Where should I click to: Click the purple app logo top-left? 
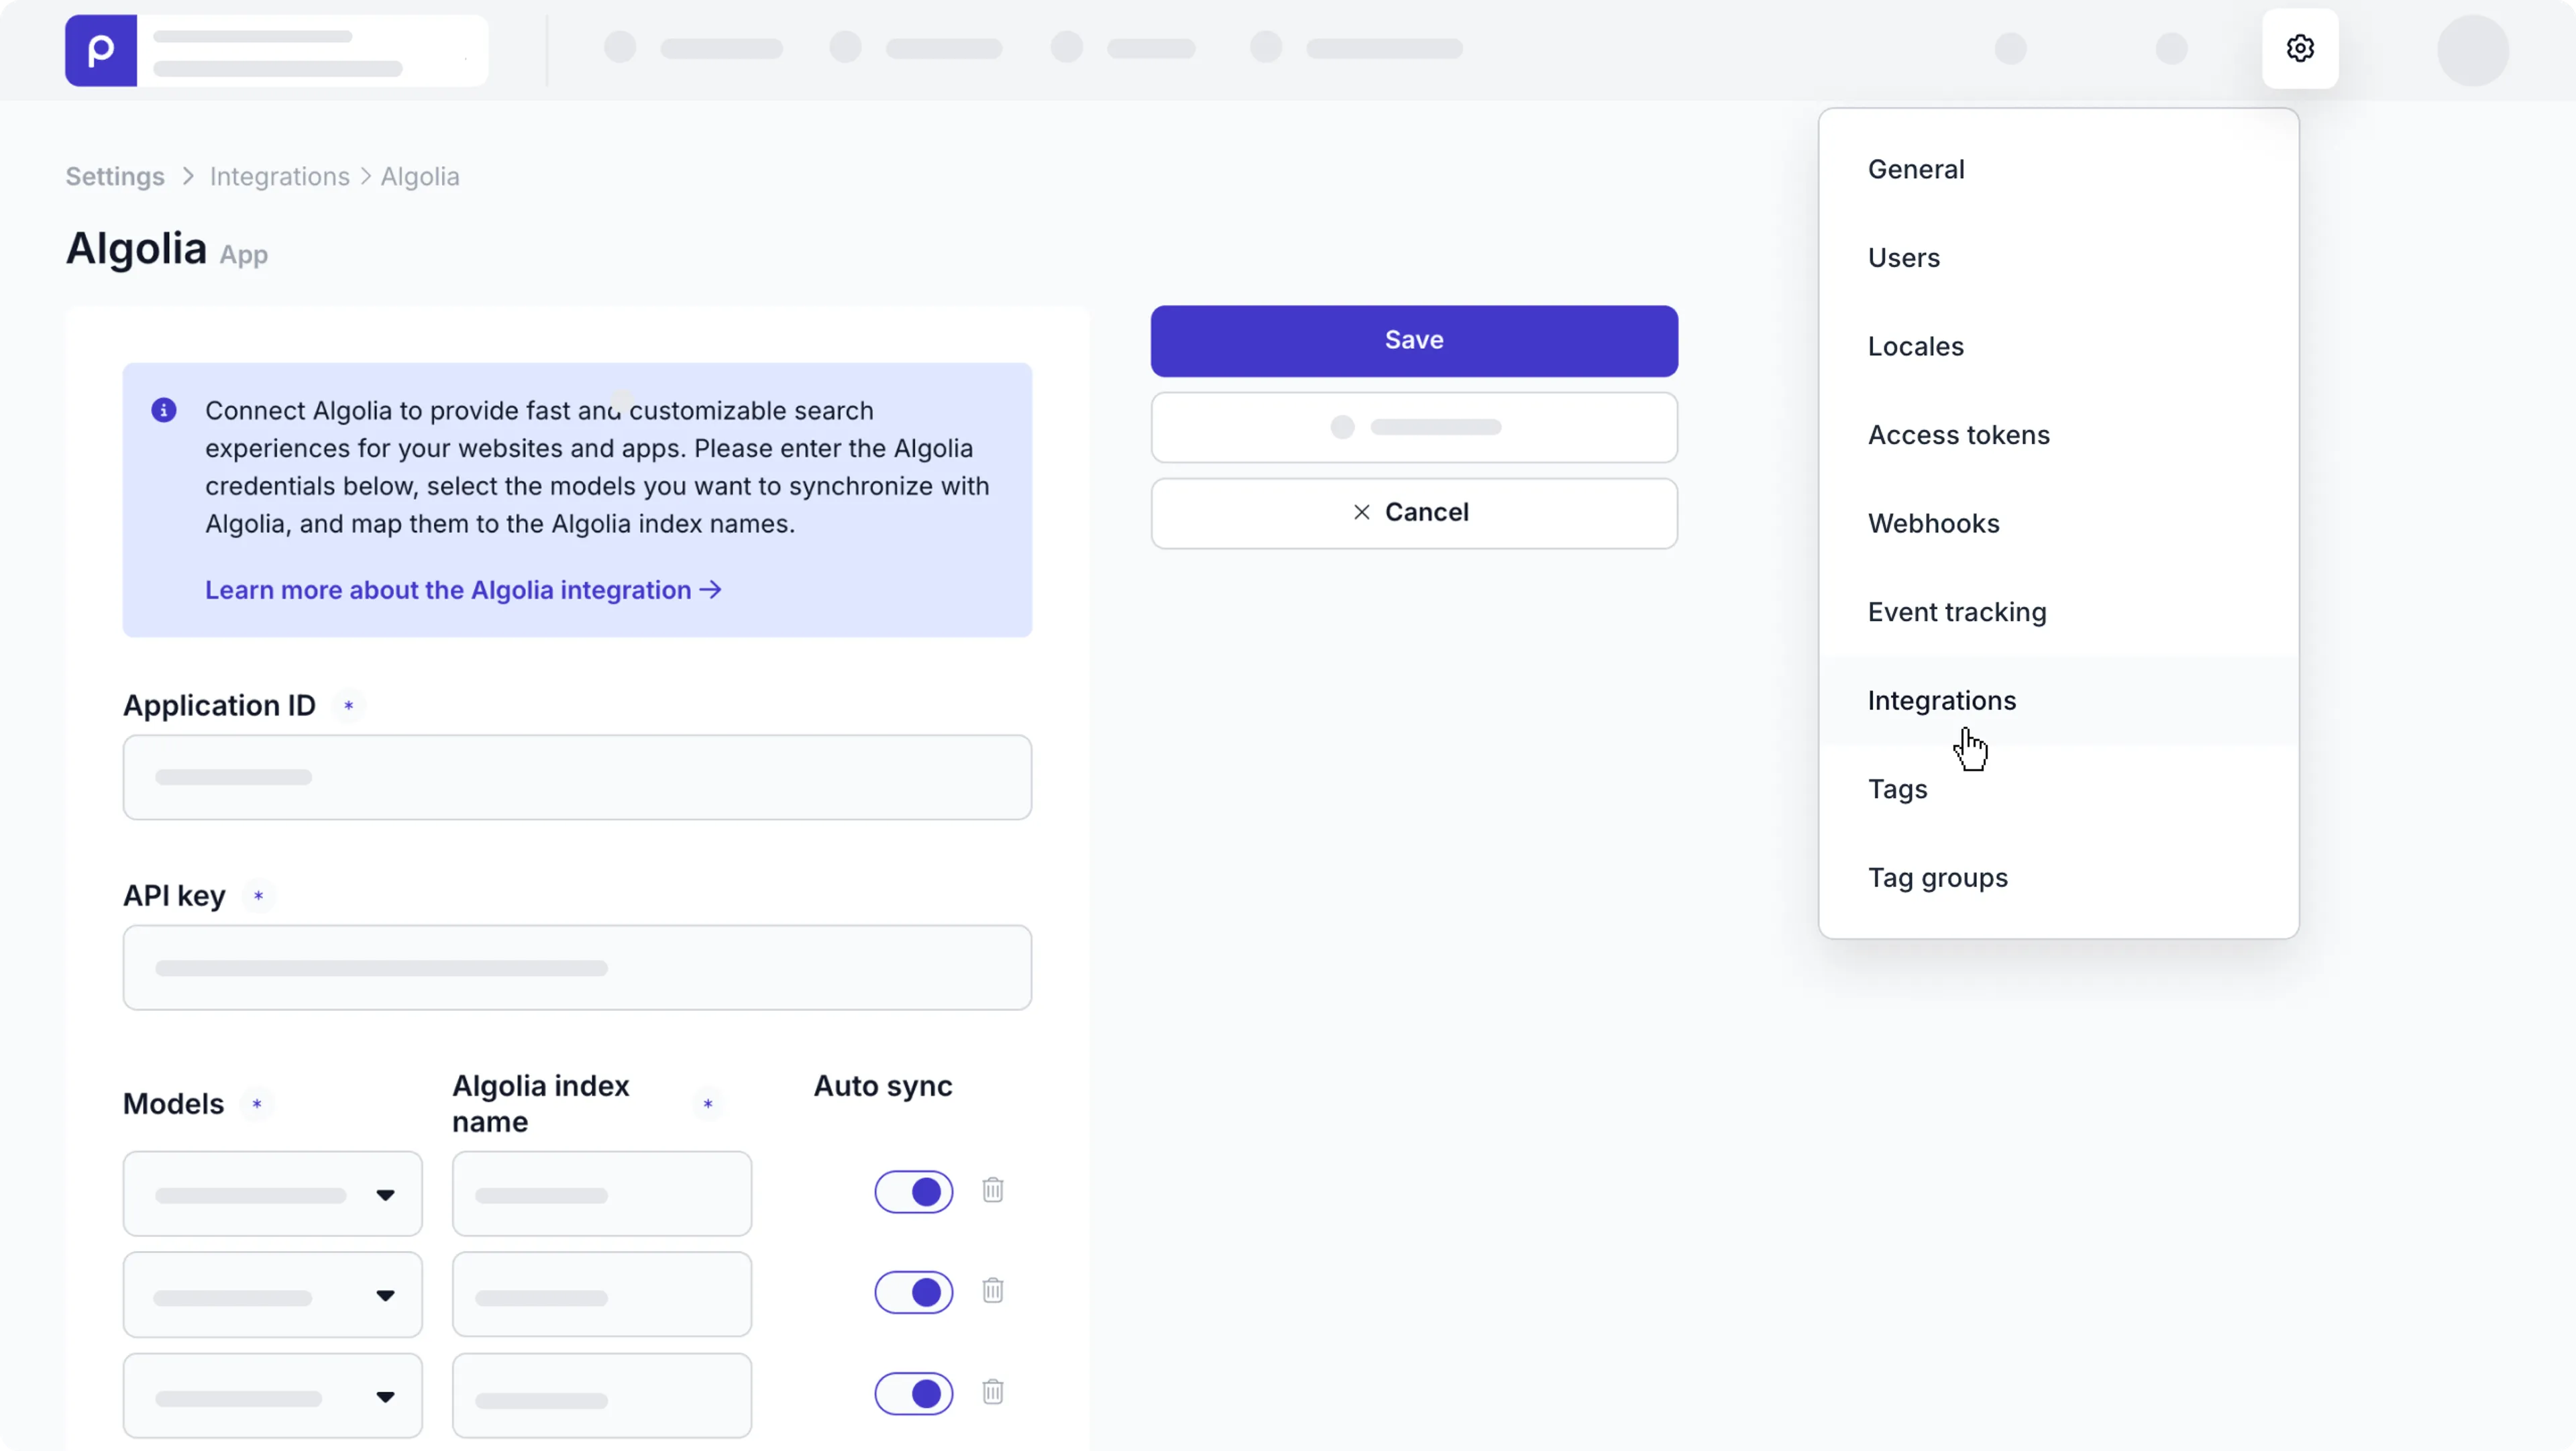click(x=100, y=50)
